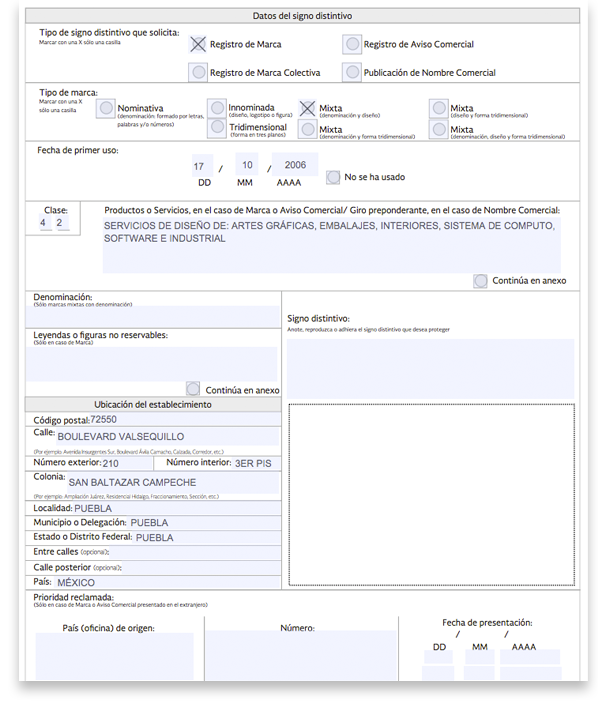Click the Municipio o Delegación field
This screenshot has height=703, width=598.
pos(204,523)
